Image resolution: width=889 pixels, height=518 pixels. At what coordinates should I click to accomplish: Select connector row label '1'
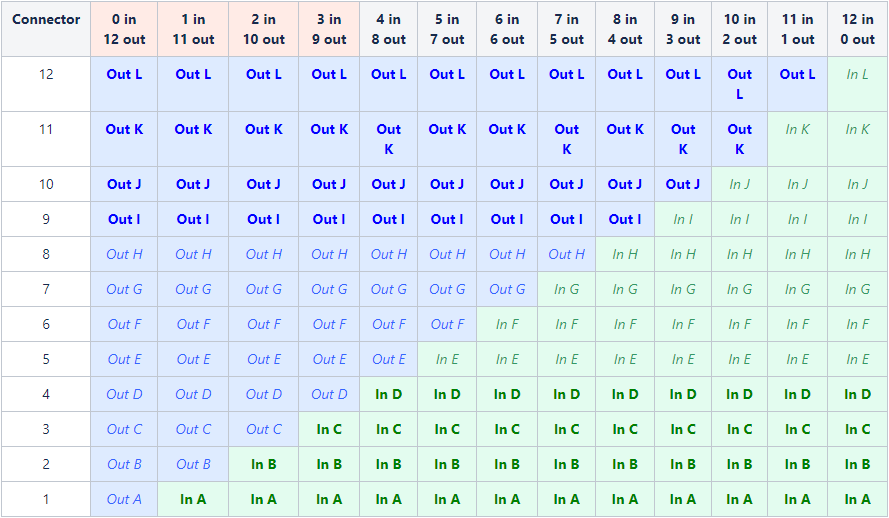point(46,499)
